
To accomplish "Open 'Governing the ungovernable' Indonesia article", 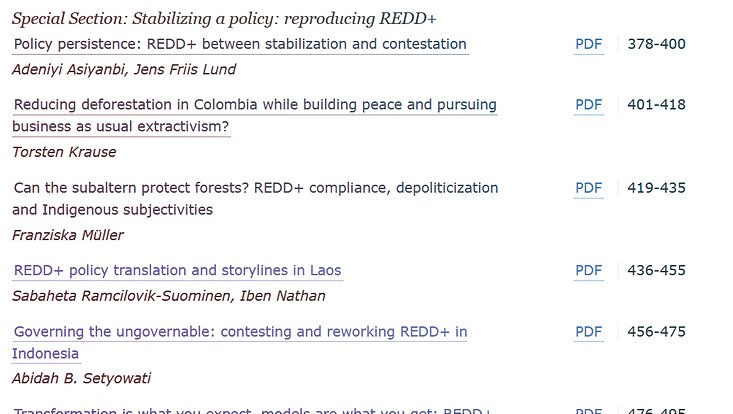I will 240,342.
